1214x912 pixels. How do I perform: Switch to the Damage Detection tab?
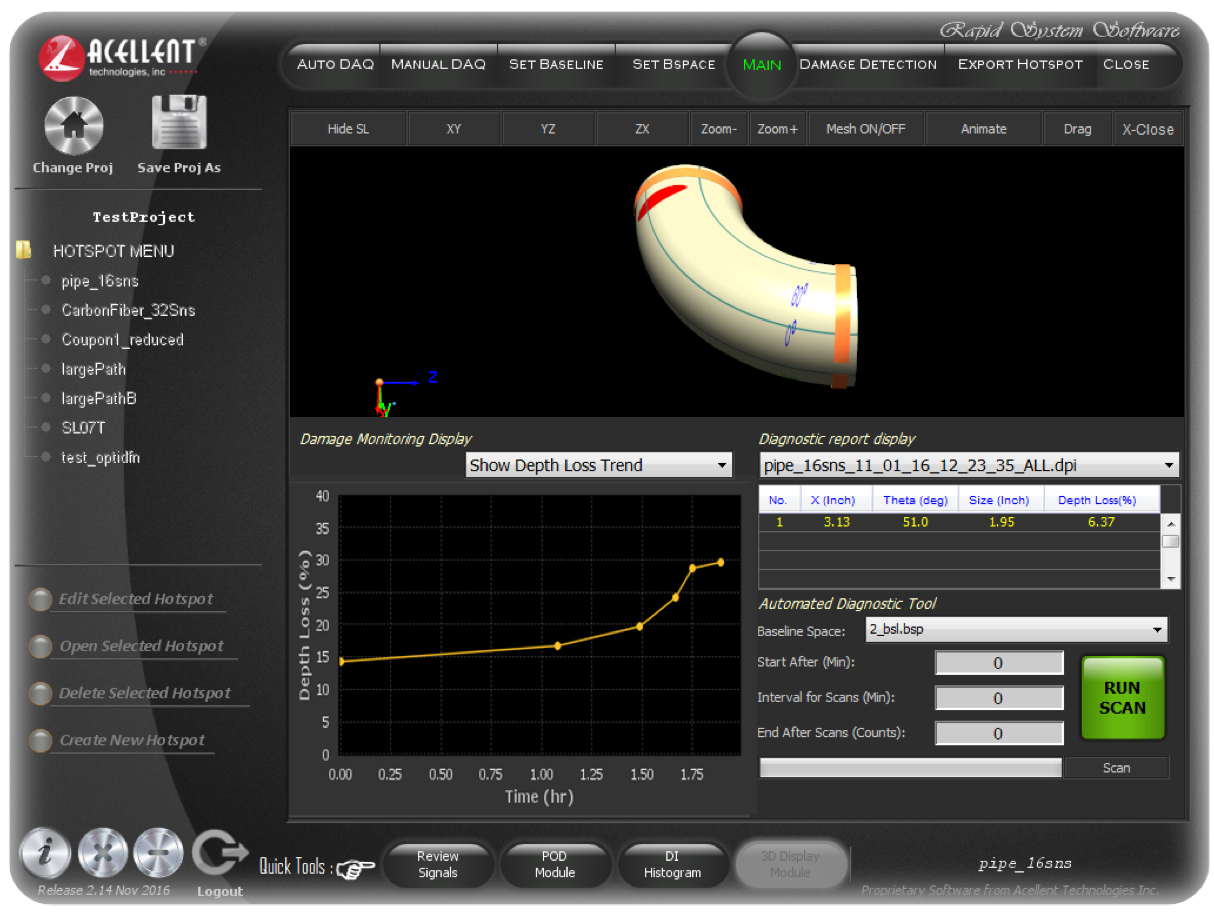[867, 64]
